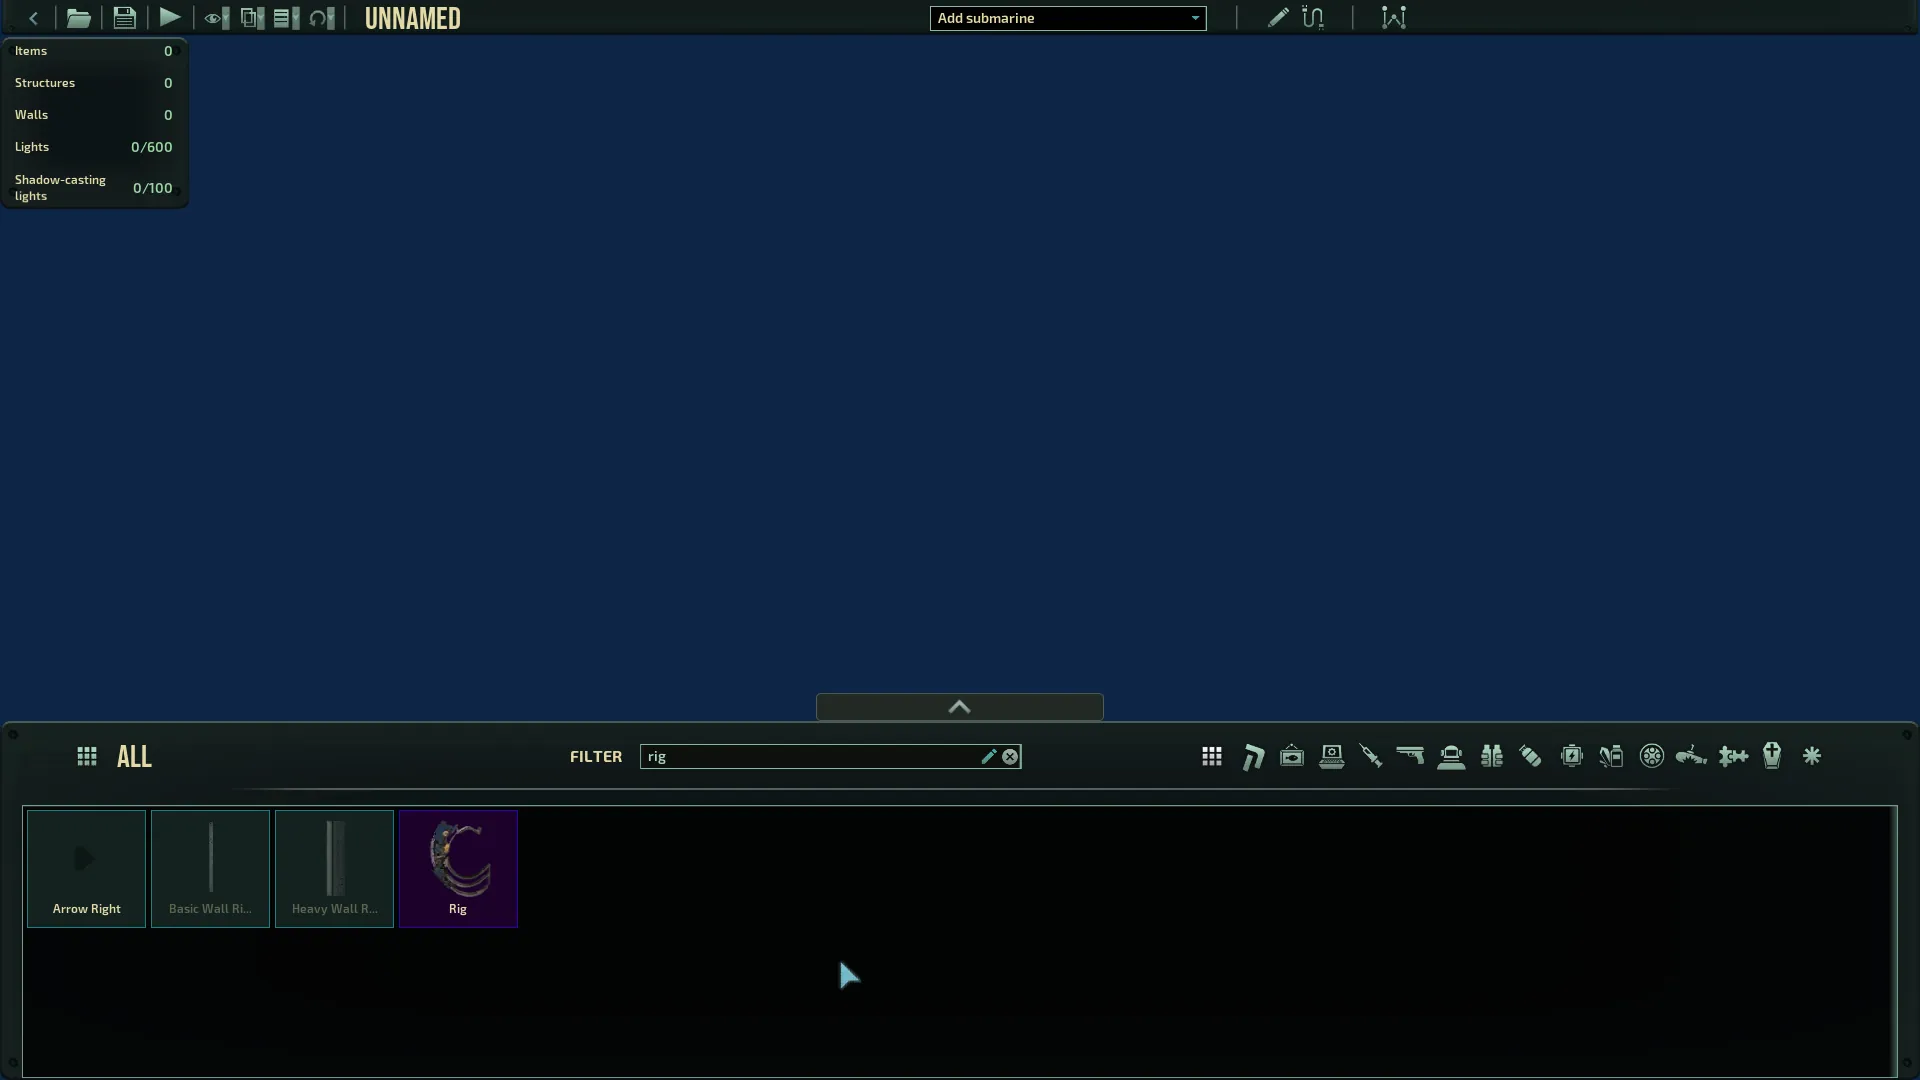
Task: Pick the coffin-shaped category icon
Action: pyautogui.click(x=1772, y=756)
